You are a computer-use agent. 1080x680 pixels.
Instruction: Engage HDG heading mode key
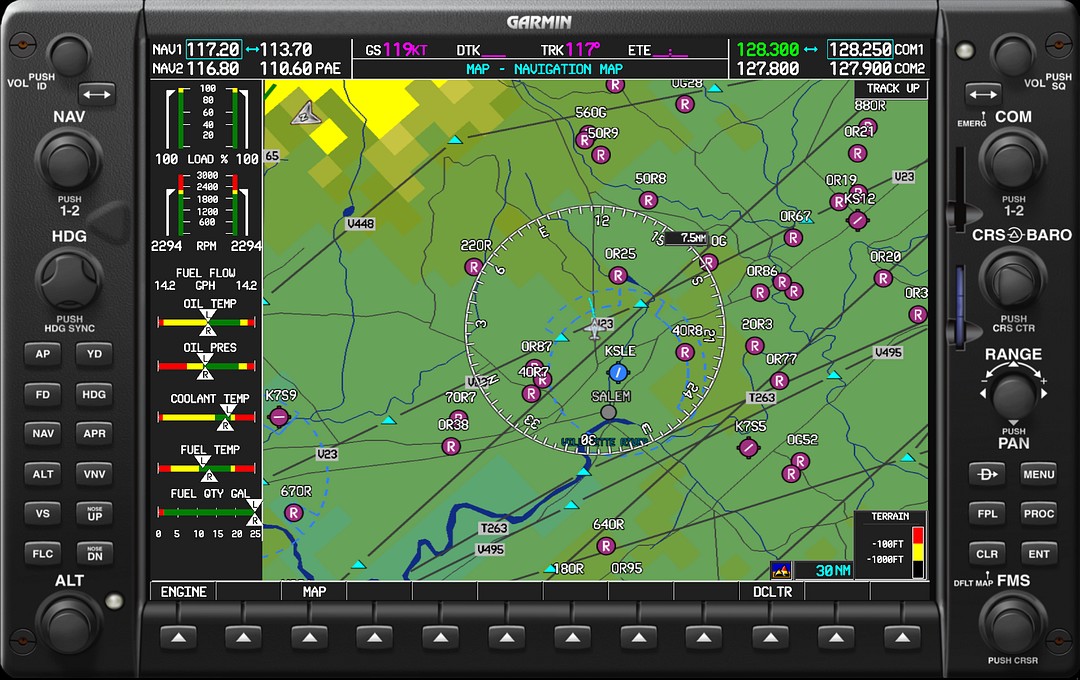click(x=94, y=395)
